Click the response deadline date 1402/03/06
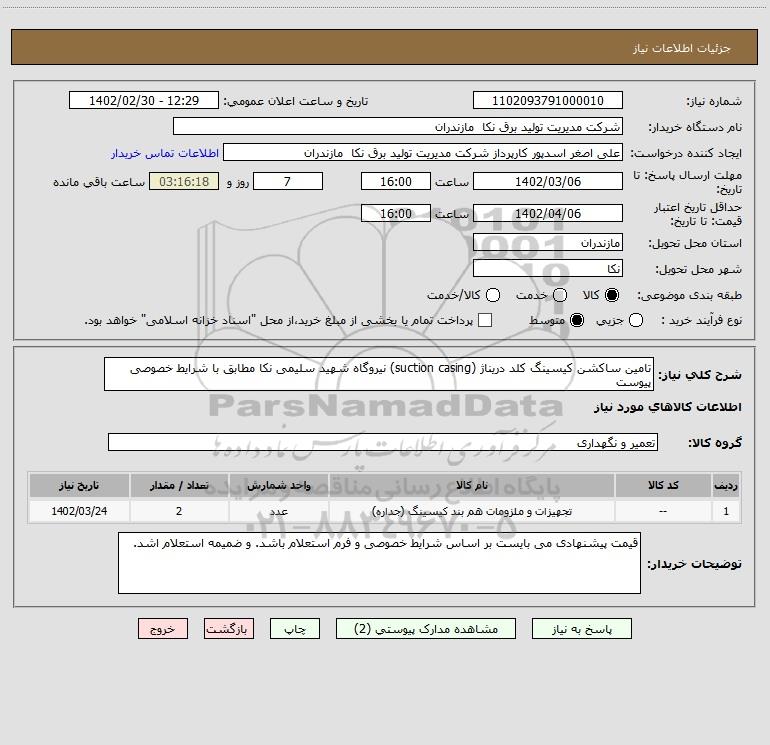770x745 pixels. tap(548, 181)
